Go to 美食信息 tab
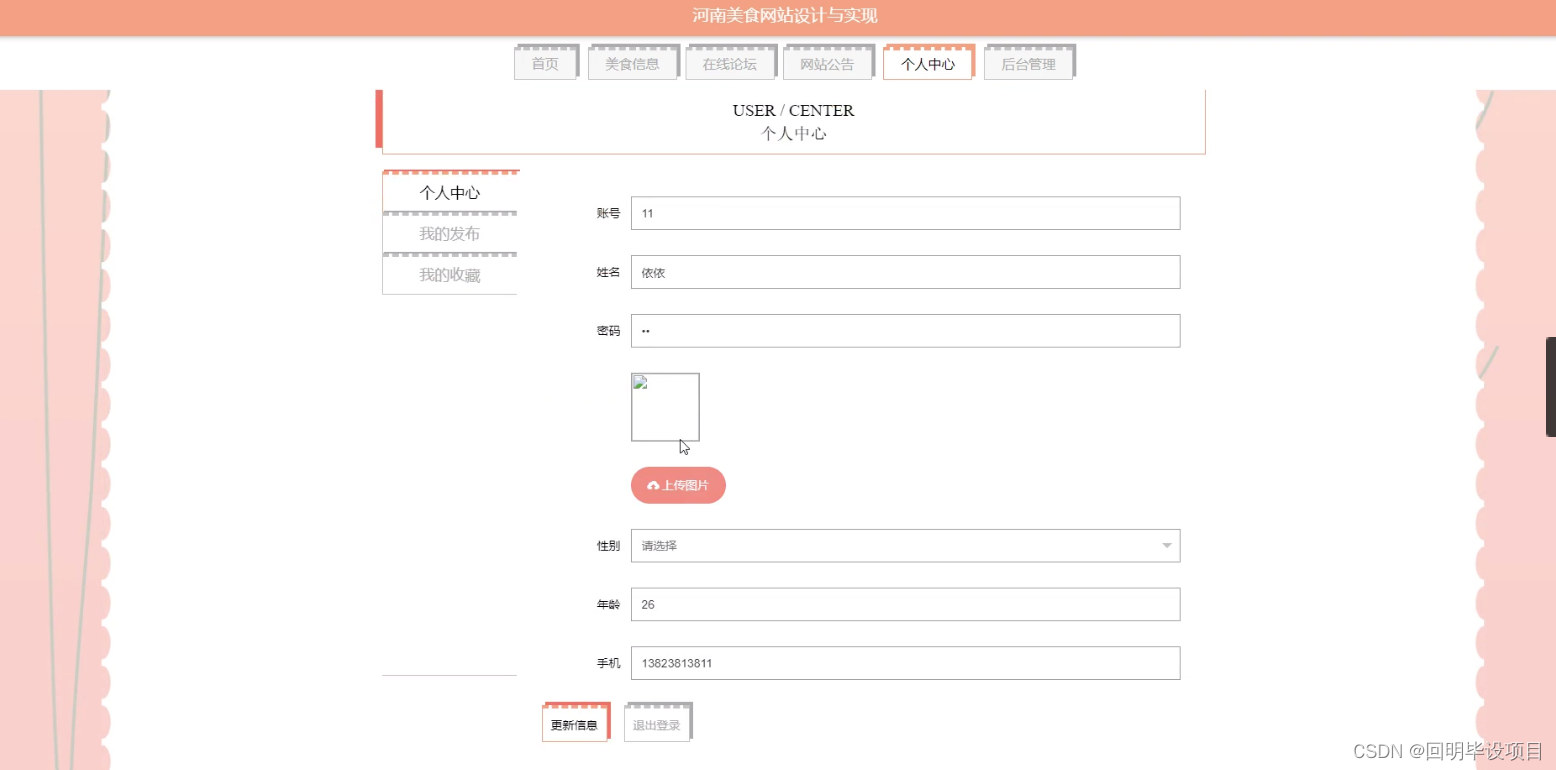The height and width of the screenshot is (770, 1556). pos(632,64)
